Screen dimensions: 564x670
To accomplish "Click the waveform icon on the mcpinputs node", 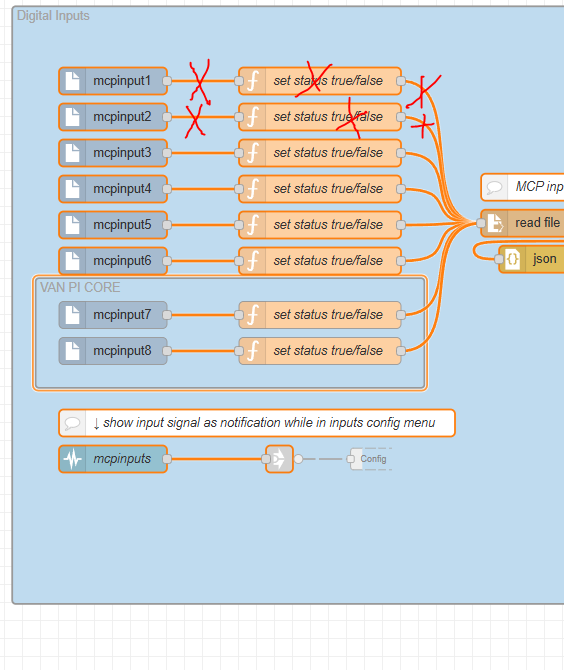I will pos(73,459).
